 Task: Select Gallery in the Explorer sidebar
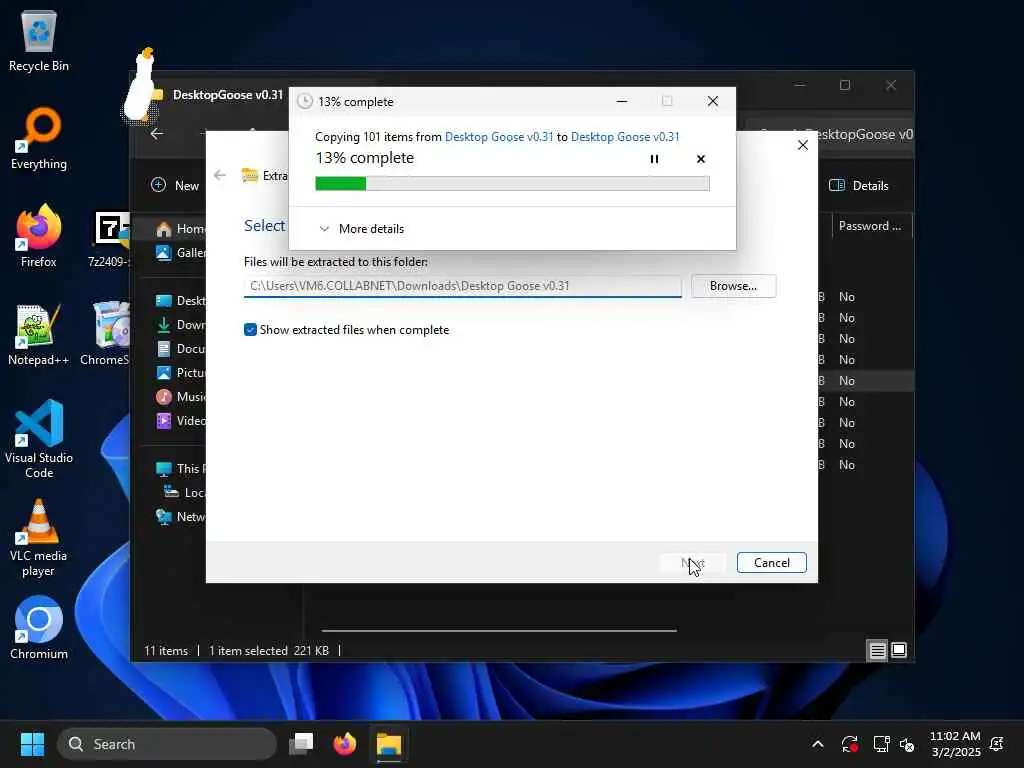[x=180, y=253]
